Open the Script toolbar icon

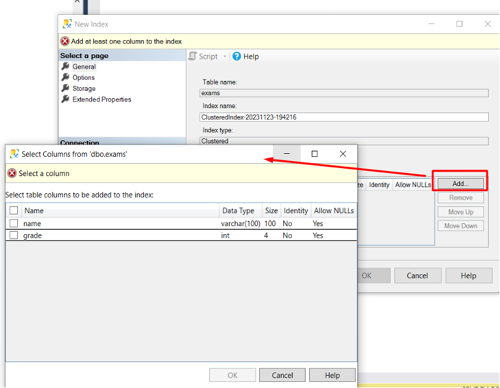pos(192,56)
